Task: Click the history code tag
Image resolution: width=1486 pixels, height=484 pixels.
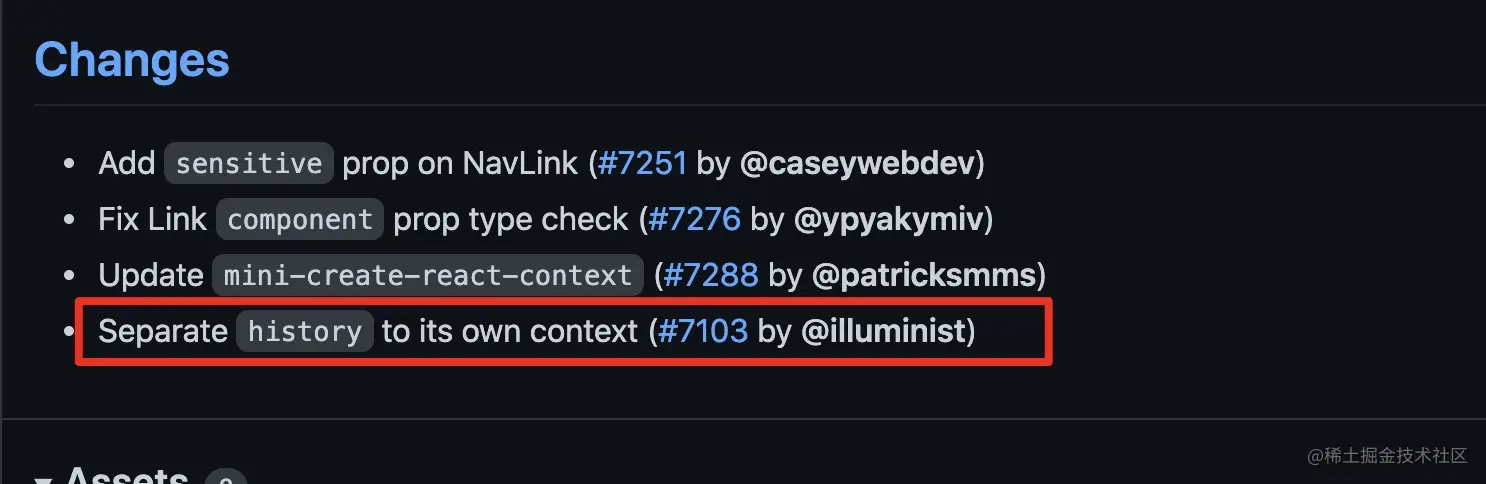Action: click(x=305, y=331)
